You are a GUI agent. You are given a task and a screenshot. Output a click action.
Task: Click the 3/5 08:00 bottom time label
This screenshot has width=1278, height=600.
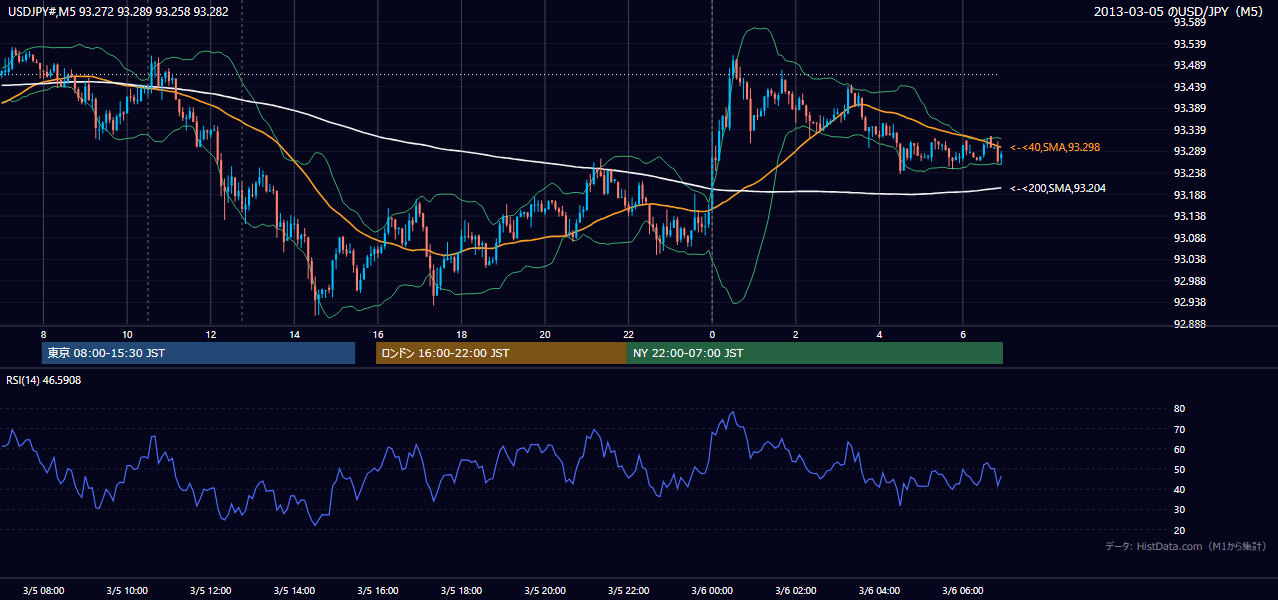[x=43, y=591]
